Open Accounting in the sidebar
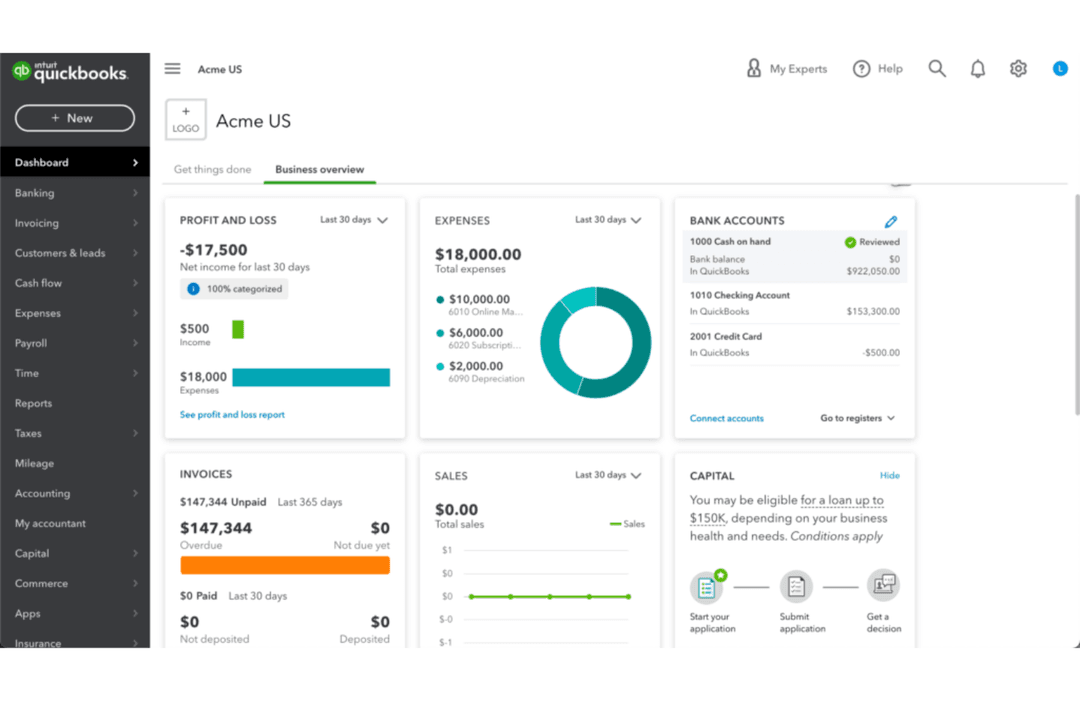Image resolution: width=1080 pixels, height=720 pixels. coord(75,493)
